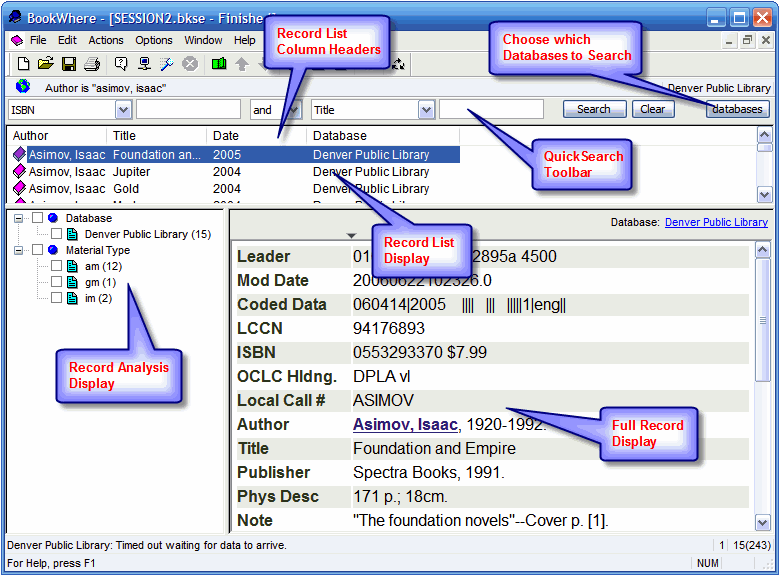Click the grey up arrow toolbar icon
Screen dimensions: 780x576
242,64
